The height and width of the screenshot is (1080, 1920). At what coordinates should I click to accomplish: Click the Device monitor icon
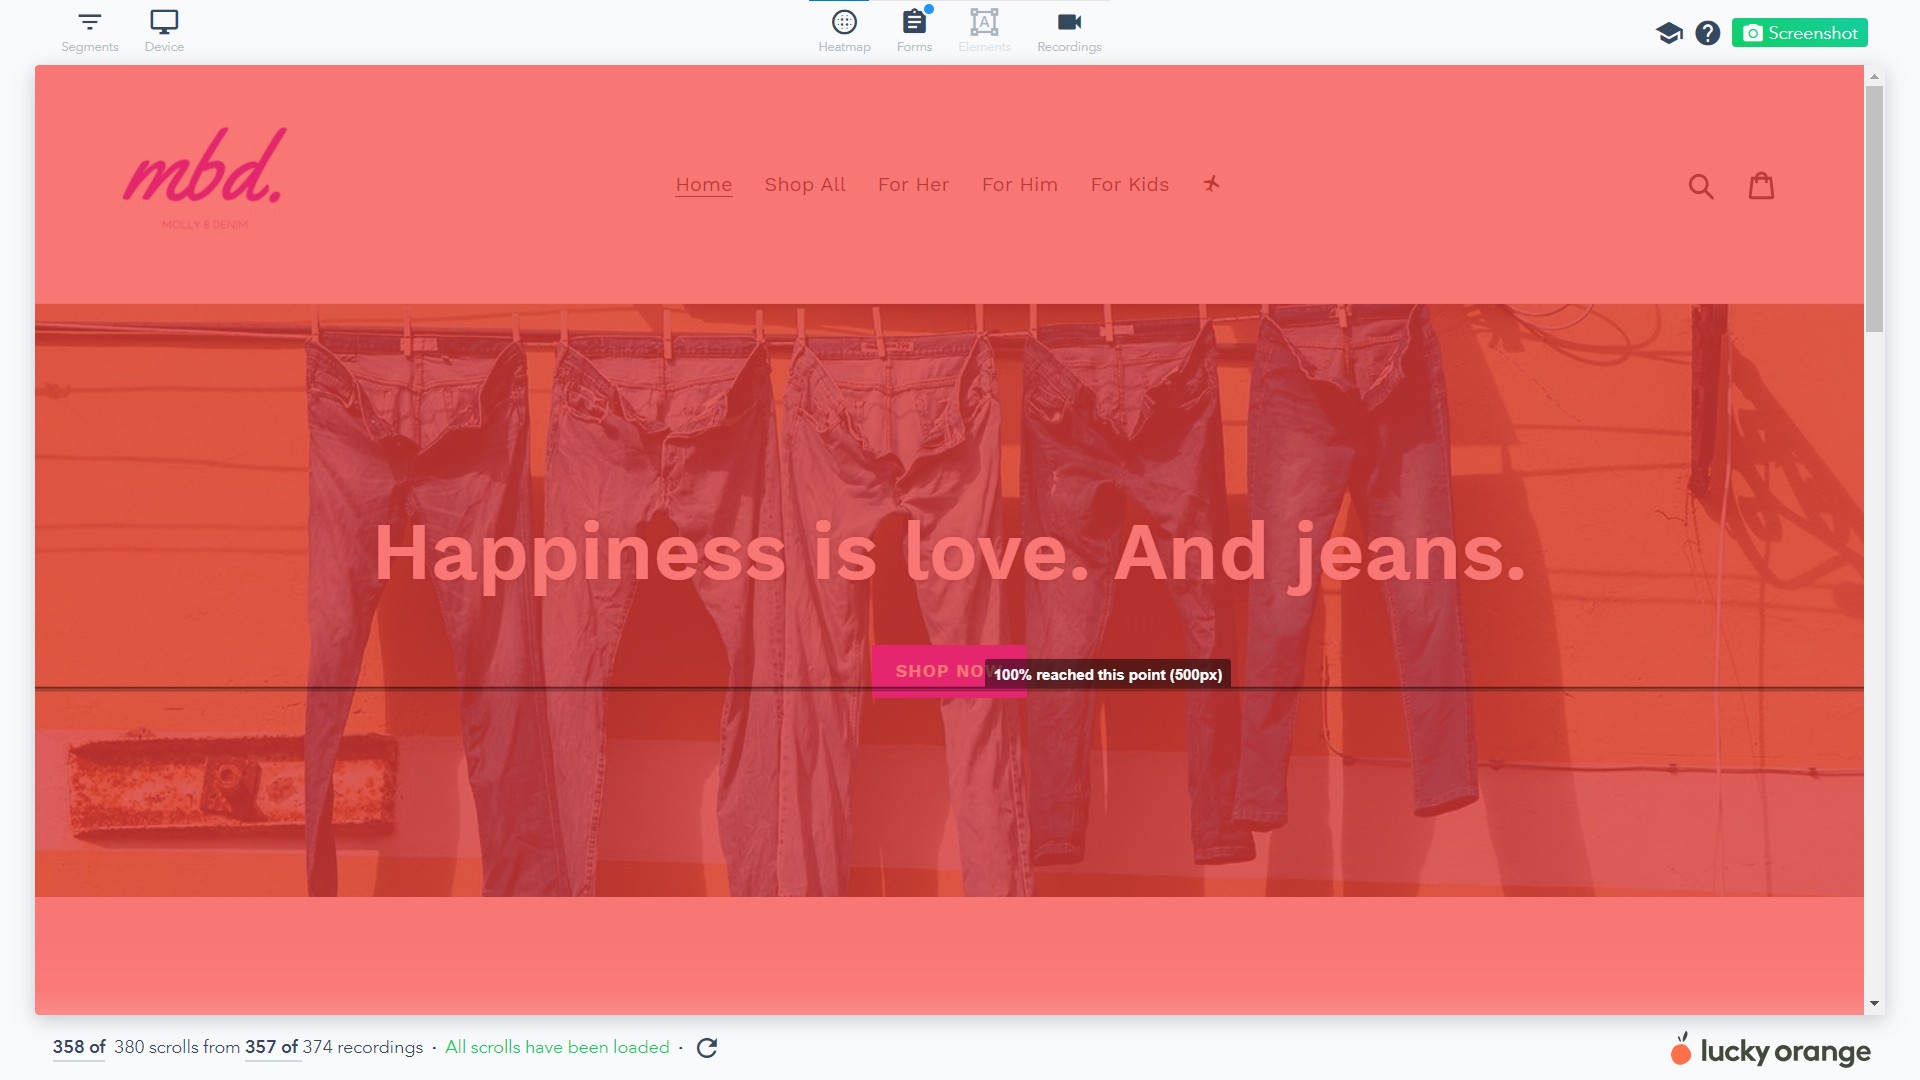[164, 22]
